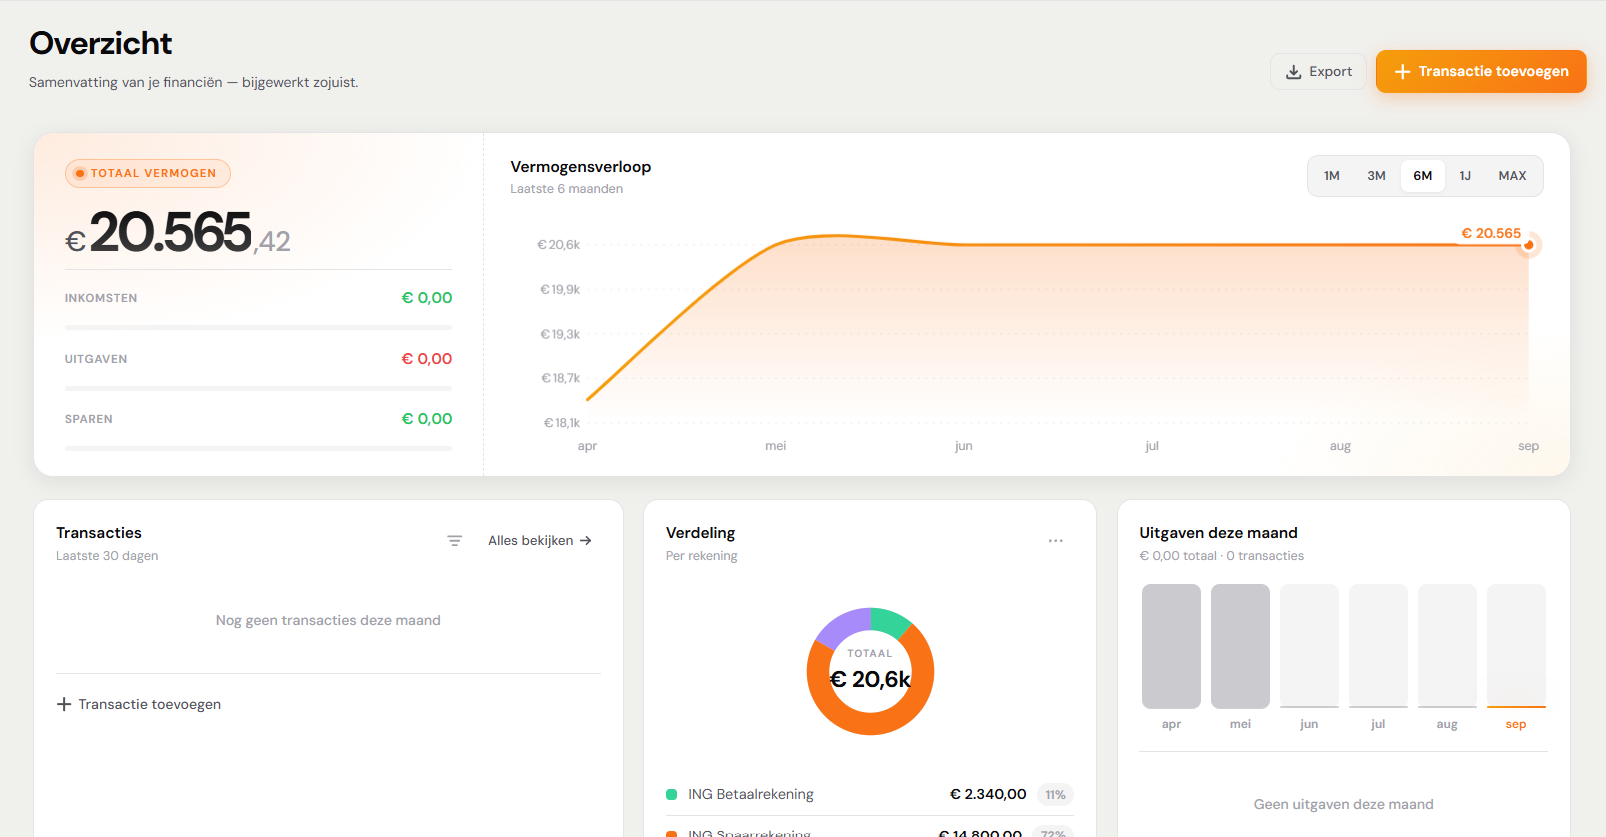Click the jun bar in Uitgaven chart
The height and width of the screenshot is (837, 1606).
[x=1309, y=646]
